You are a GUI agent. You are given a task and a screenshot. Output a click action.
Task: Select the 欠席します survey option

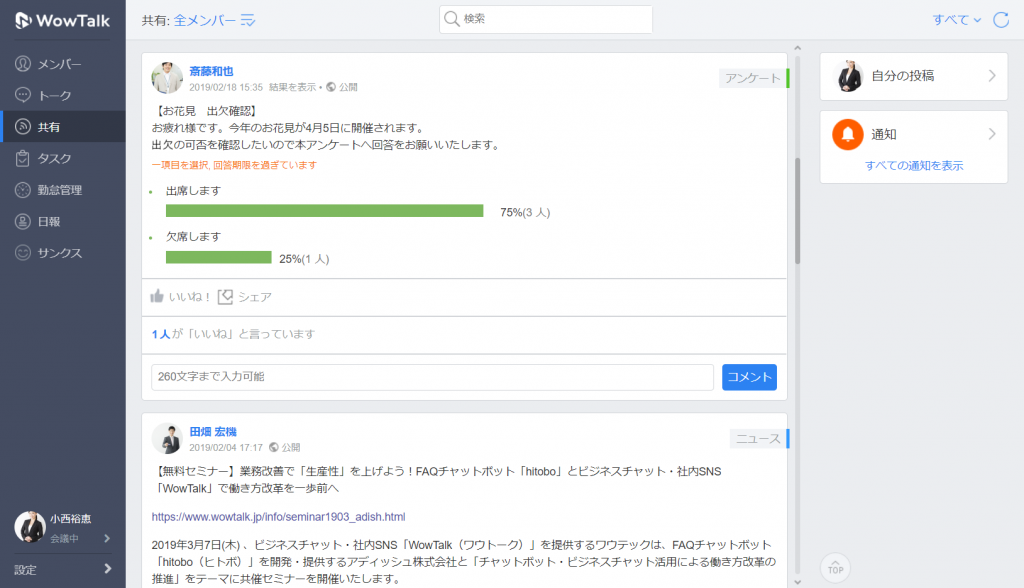click(193, 237)
